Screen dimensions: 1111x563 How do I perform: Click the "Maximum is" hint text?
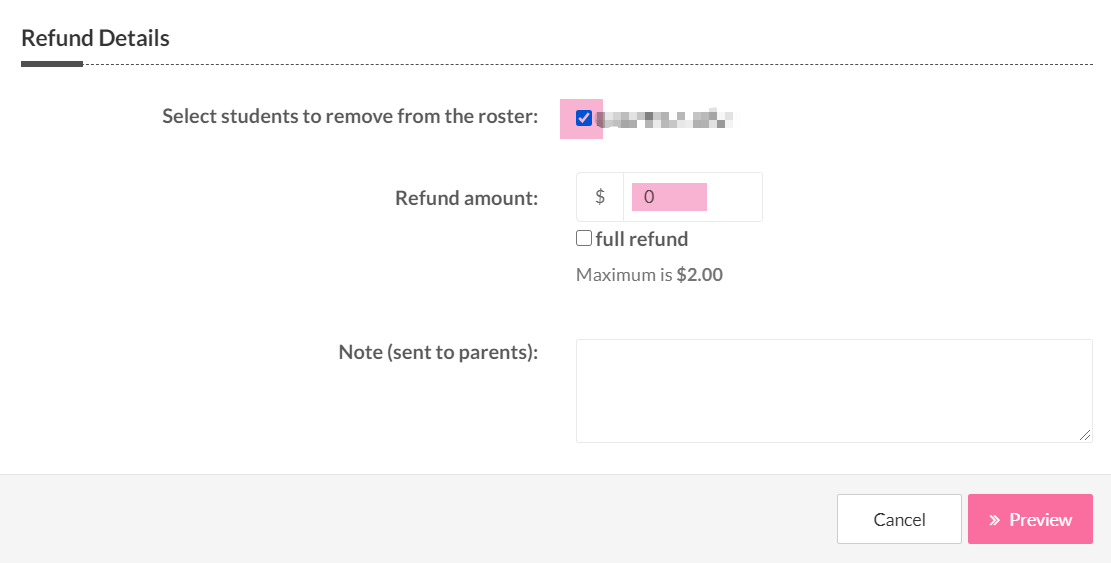click(x=623, y=275)
